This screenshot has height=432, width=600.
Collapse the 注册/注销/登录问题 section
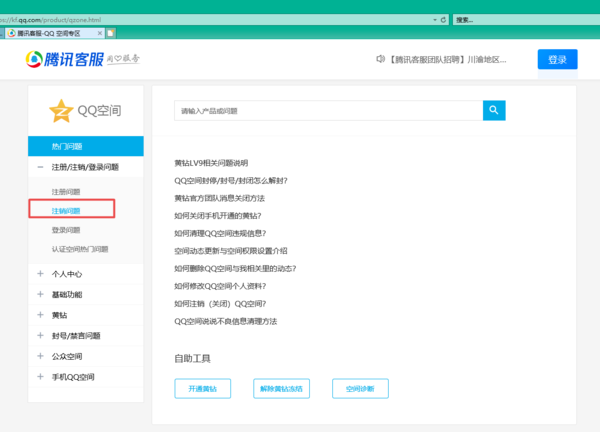coord(40,168)
